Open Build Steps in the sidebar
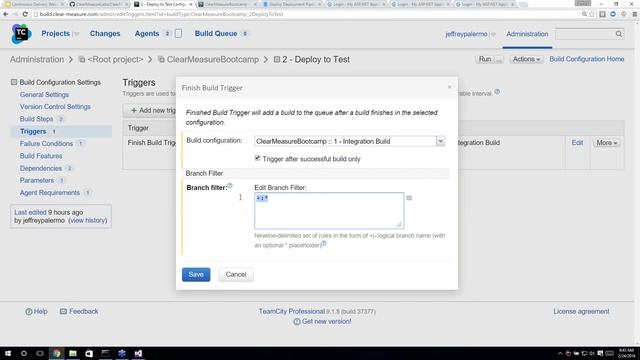Screen dimensions: 640x360 36,119
